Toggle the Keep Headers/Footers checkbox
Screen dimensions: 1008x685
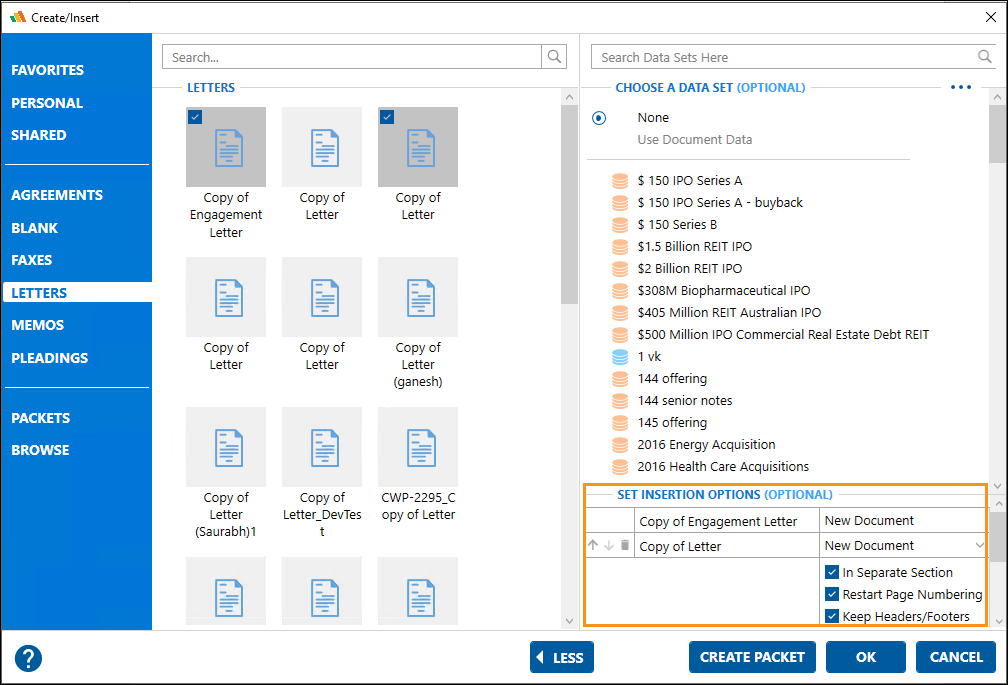tap(832, 616)
